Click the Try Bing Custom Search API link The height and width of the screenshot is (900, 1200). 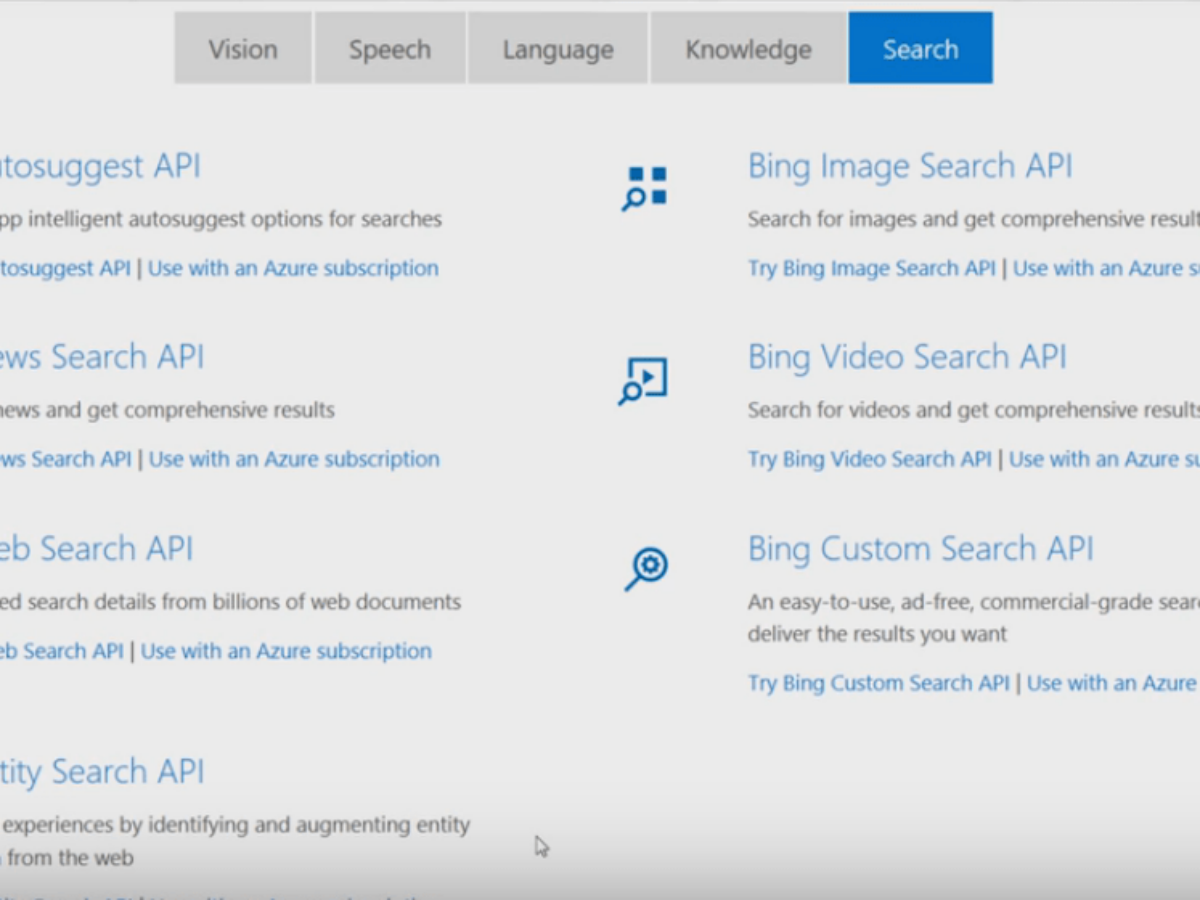coord(878,683)
